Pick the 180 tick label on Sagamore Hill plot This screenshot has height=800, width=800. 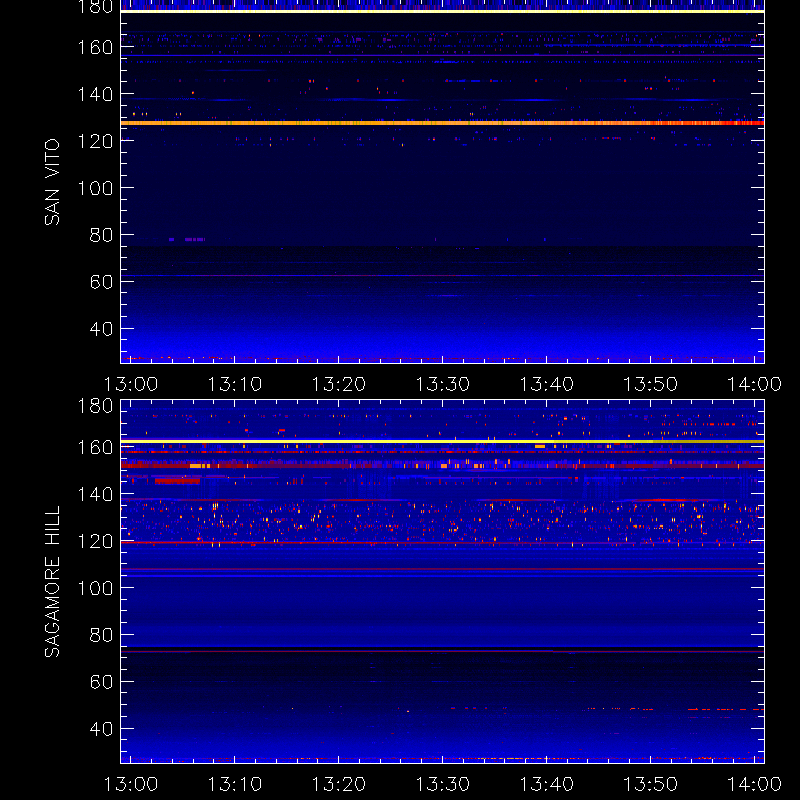point(95,406)
